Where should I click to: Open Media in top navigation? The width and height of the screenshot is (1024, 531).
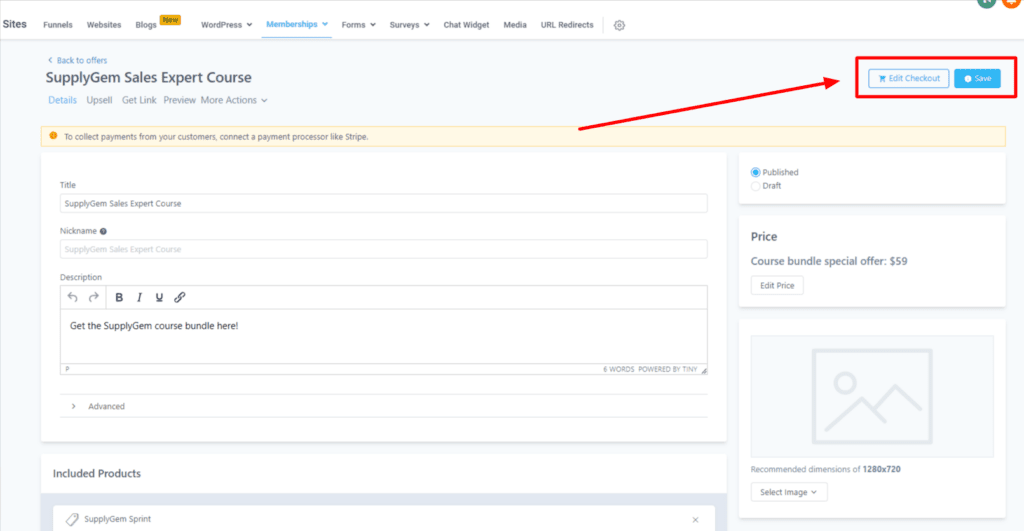[515, 25]
